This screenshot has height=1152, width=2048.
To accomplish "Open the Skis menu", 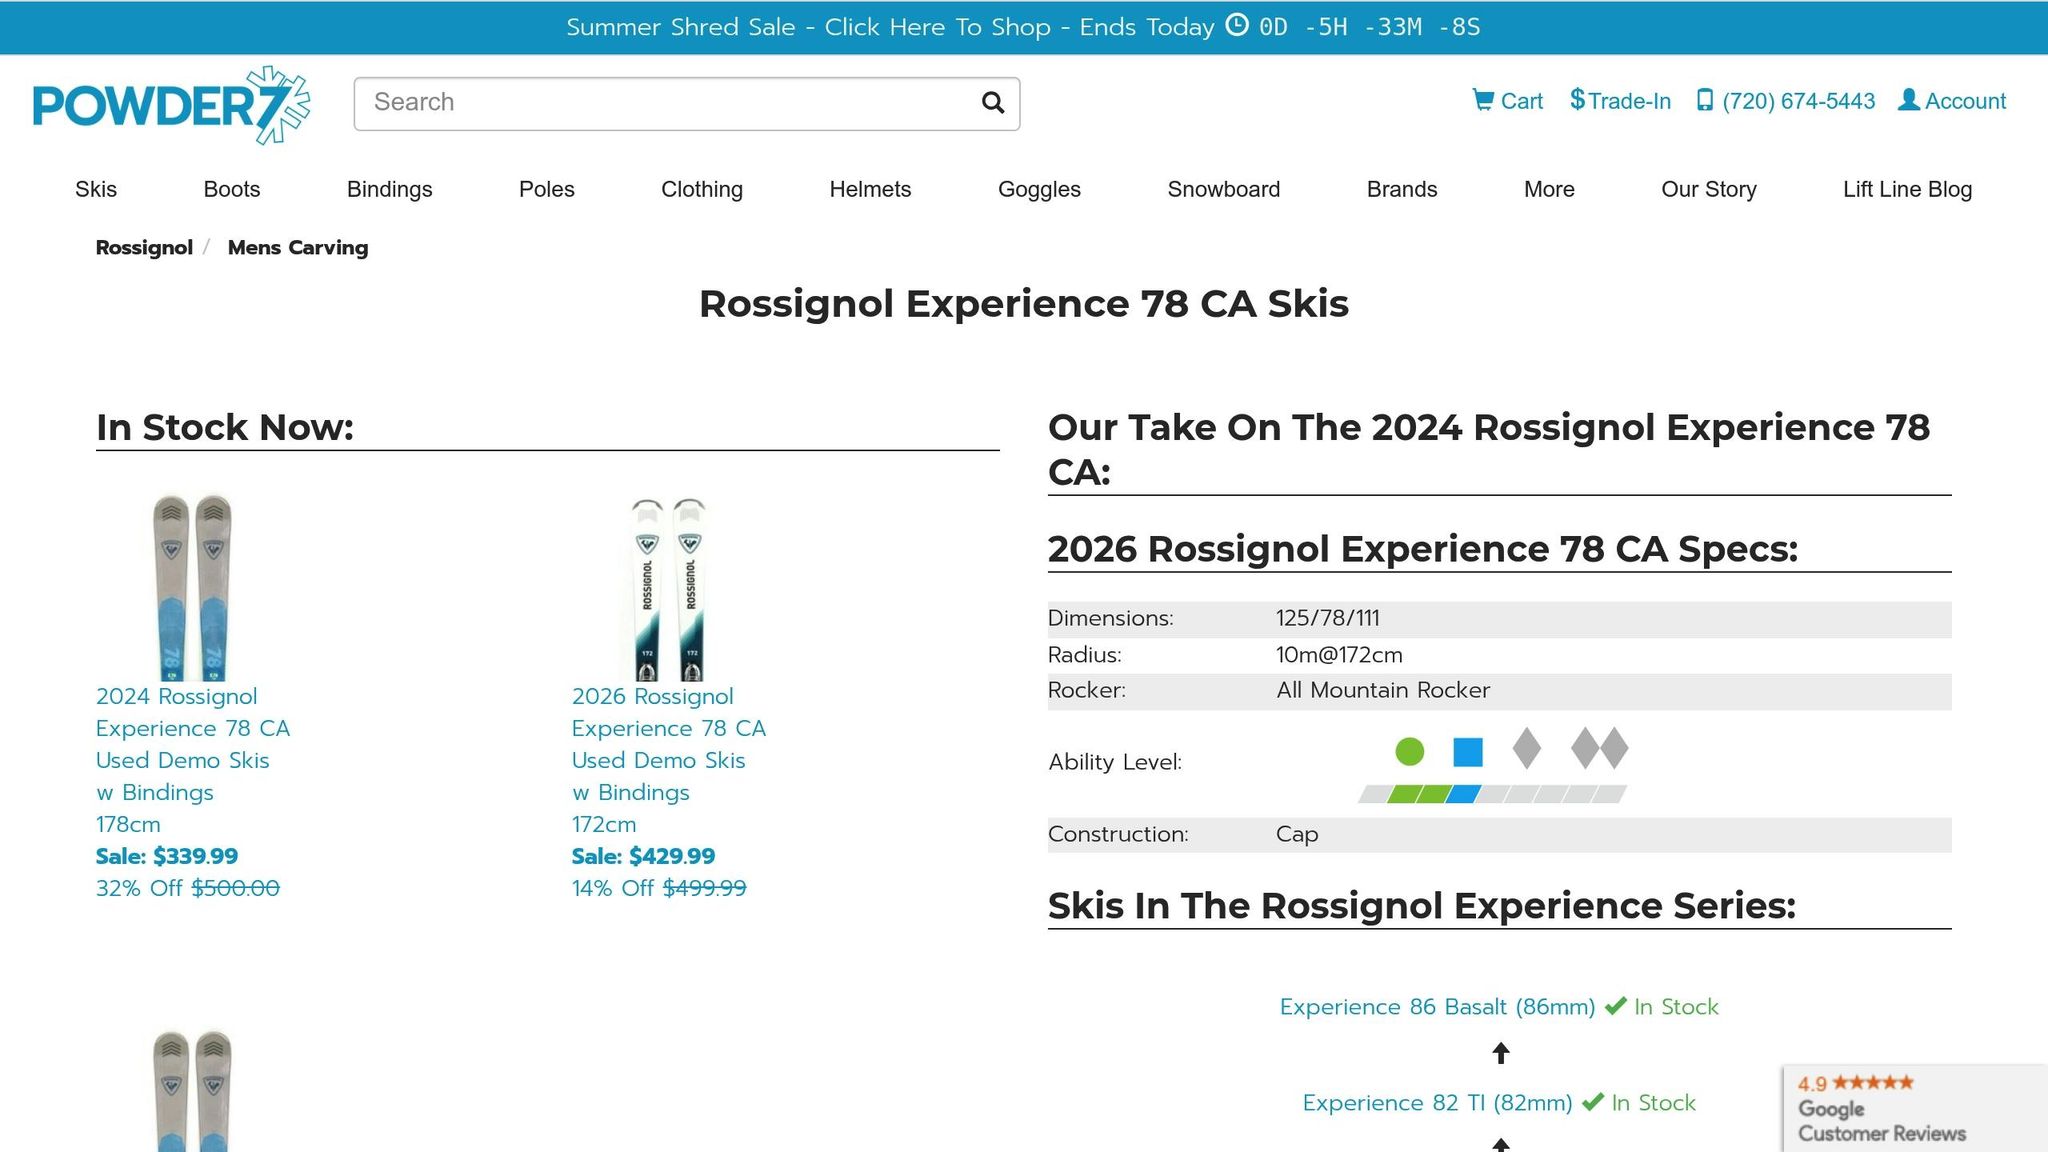I will pyautogui.click(x=96, y=189).
